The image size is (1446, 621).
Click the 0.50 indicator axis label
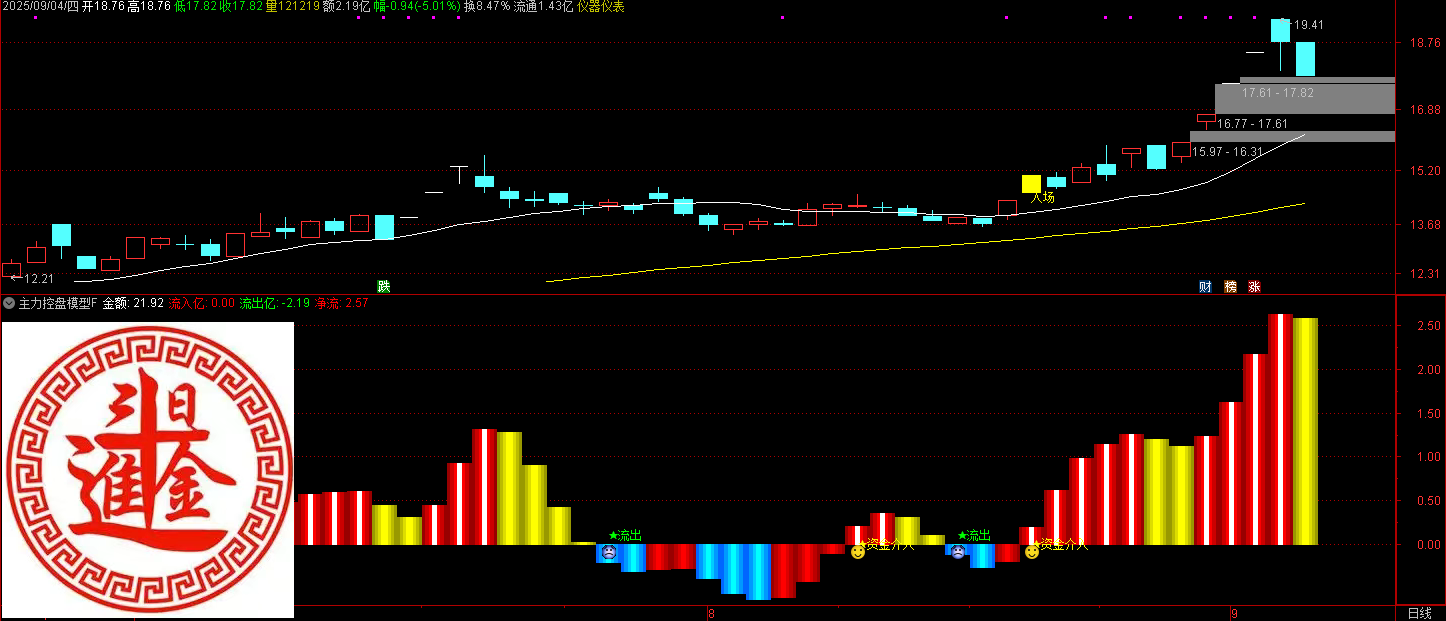1427,501
